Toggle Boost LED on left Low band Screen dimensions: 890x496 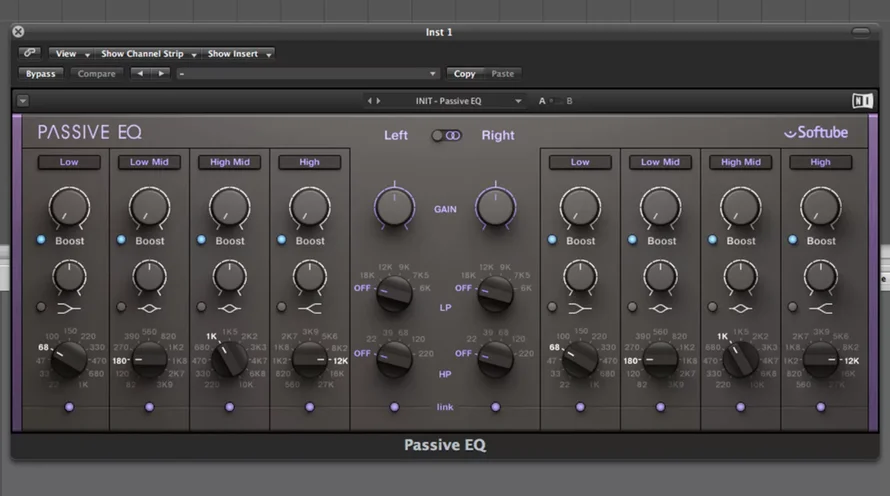pyautogui.click(x=41, y=239)
